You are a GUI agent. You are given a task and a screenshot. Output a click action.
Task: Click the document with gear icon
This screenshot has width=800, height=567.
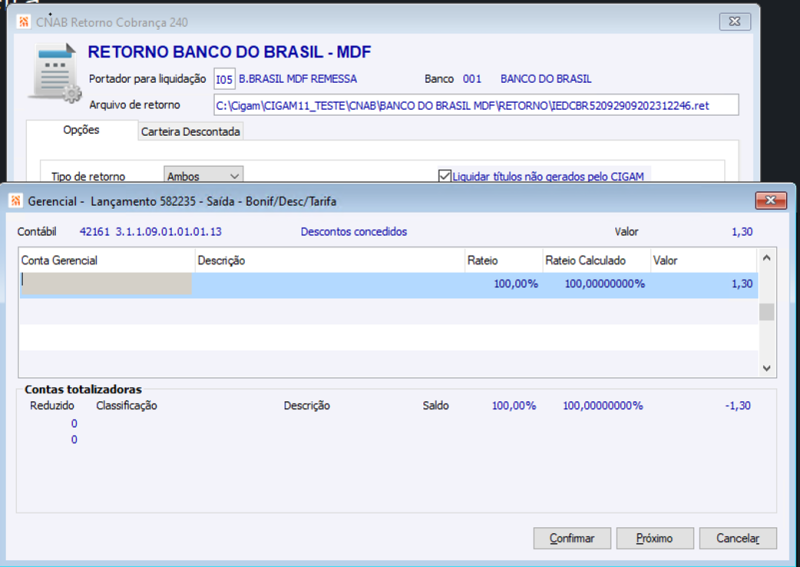55,74
